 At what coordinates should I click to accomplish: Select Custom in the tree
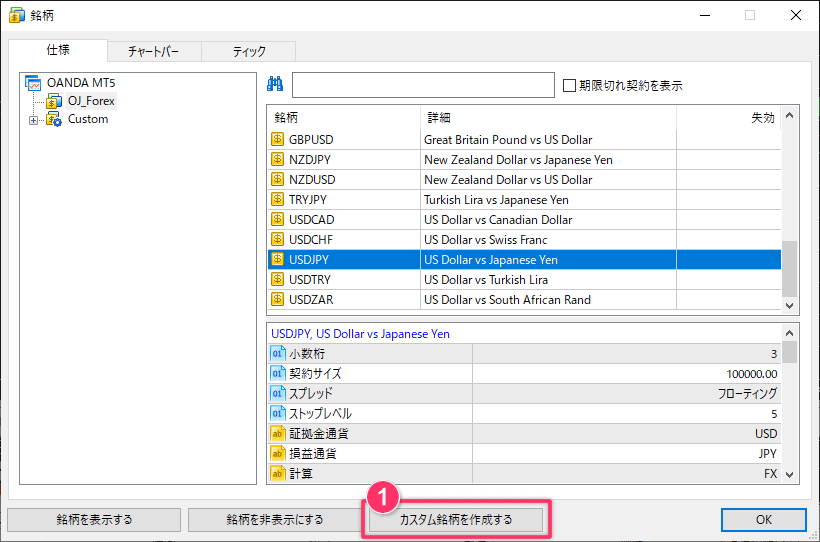tap(88, 119)
